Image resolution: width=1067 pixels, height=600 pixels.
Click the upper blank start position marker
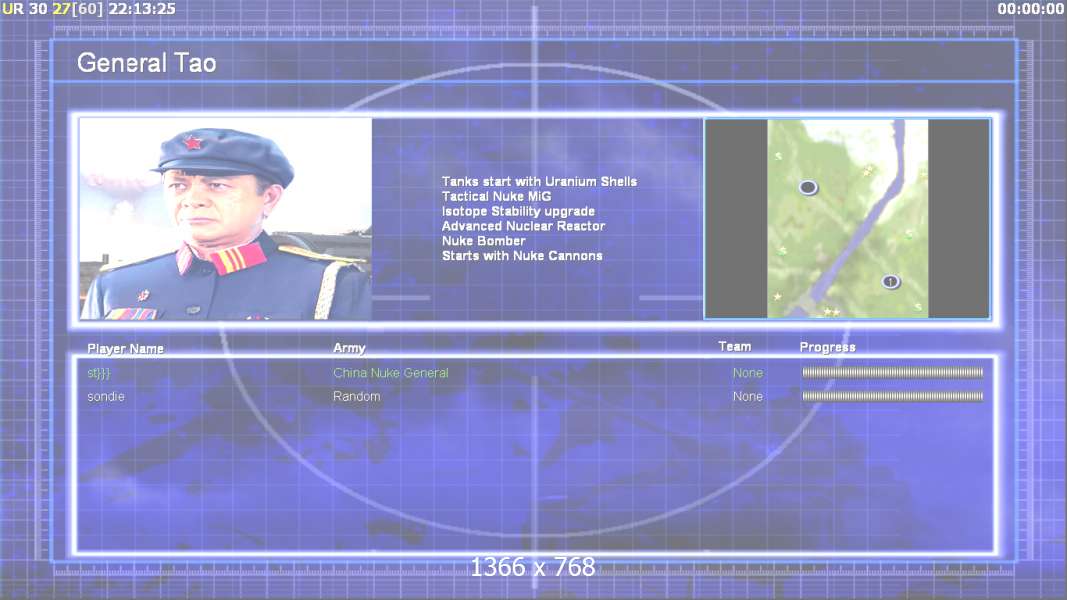(808, 187)
